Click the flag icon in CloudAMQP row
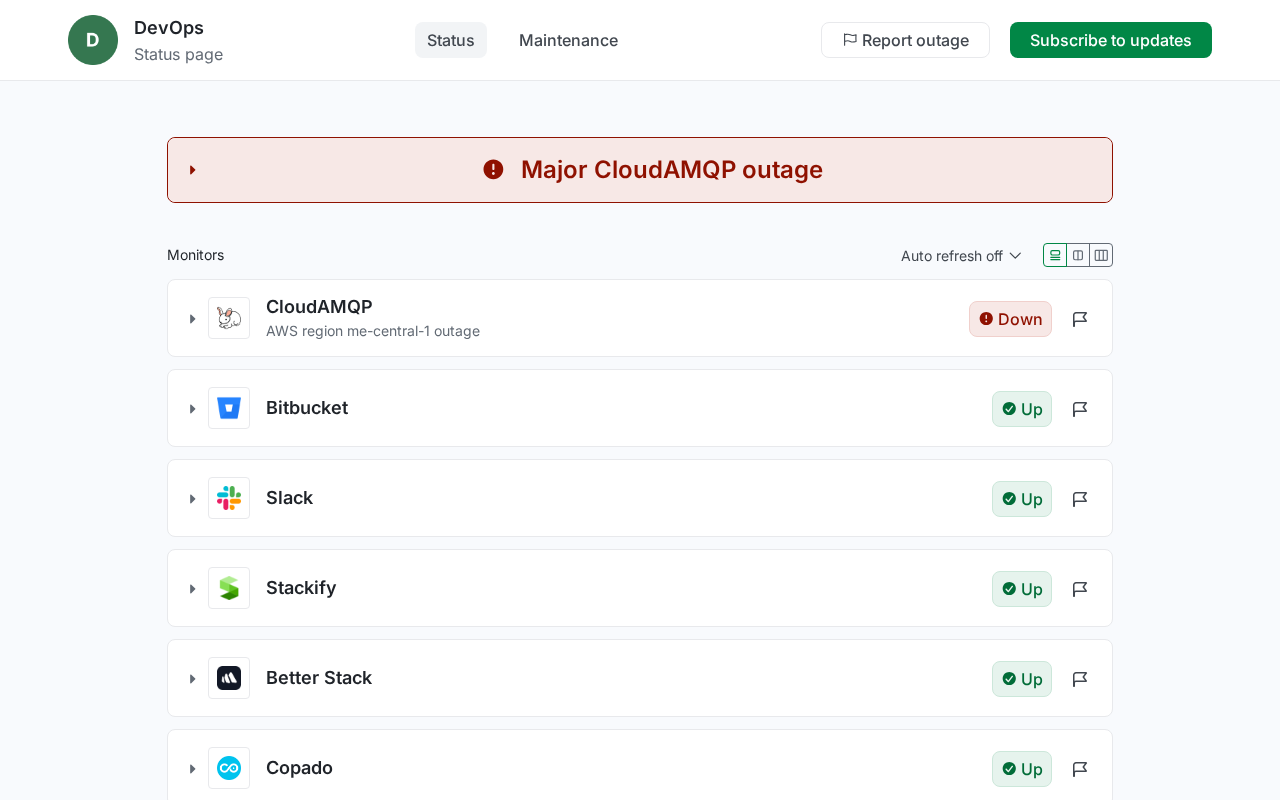 click(1080, 319)
